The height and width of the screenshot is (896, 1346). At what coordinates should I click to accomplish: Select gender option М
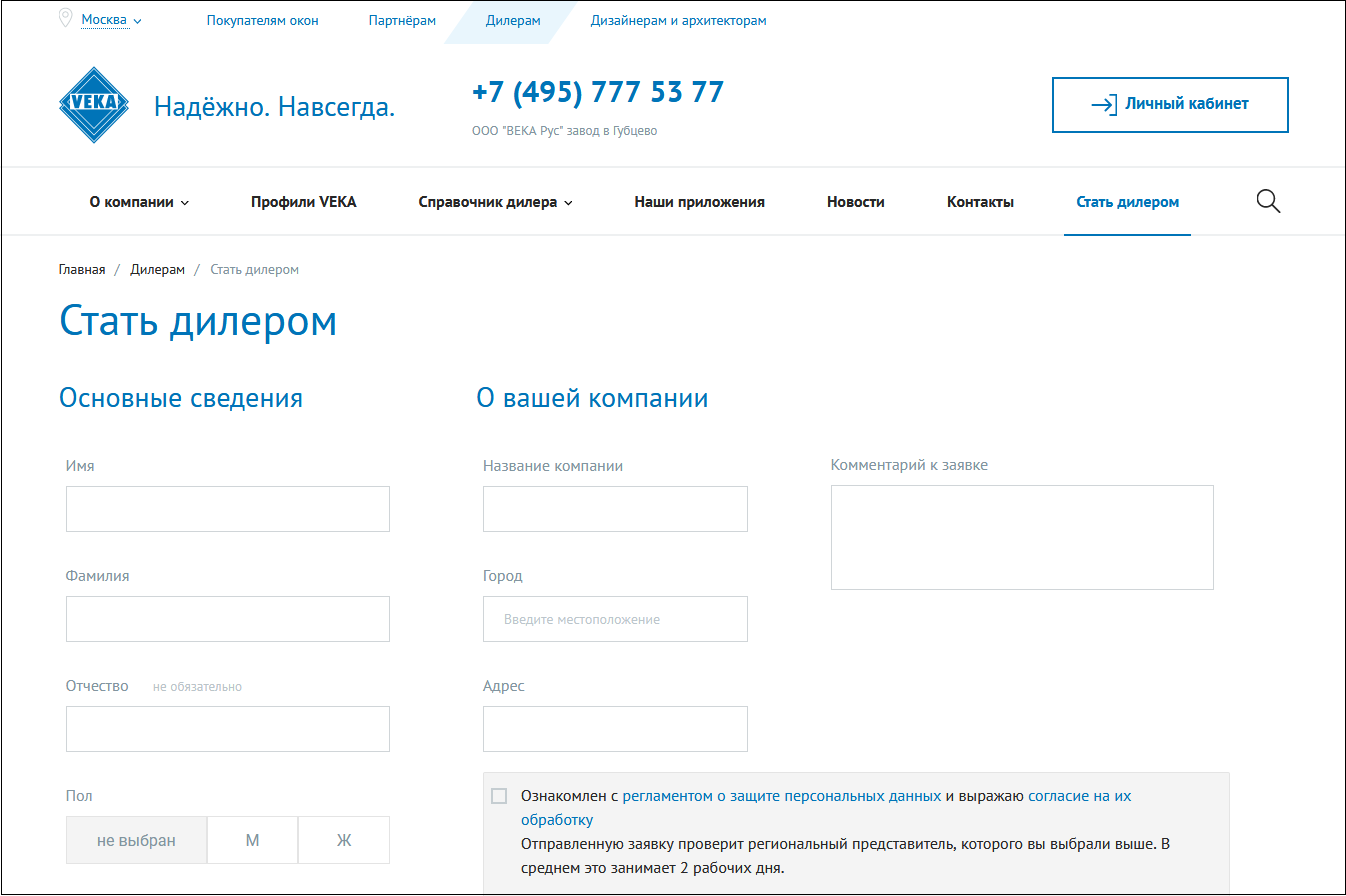click(252, 840)
